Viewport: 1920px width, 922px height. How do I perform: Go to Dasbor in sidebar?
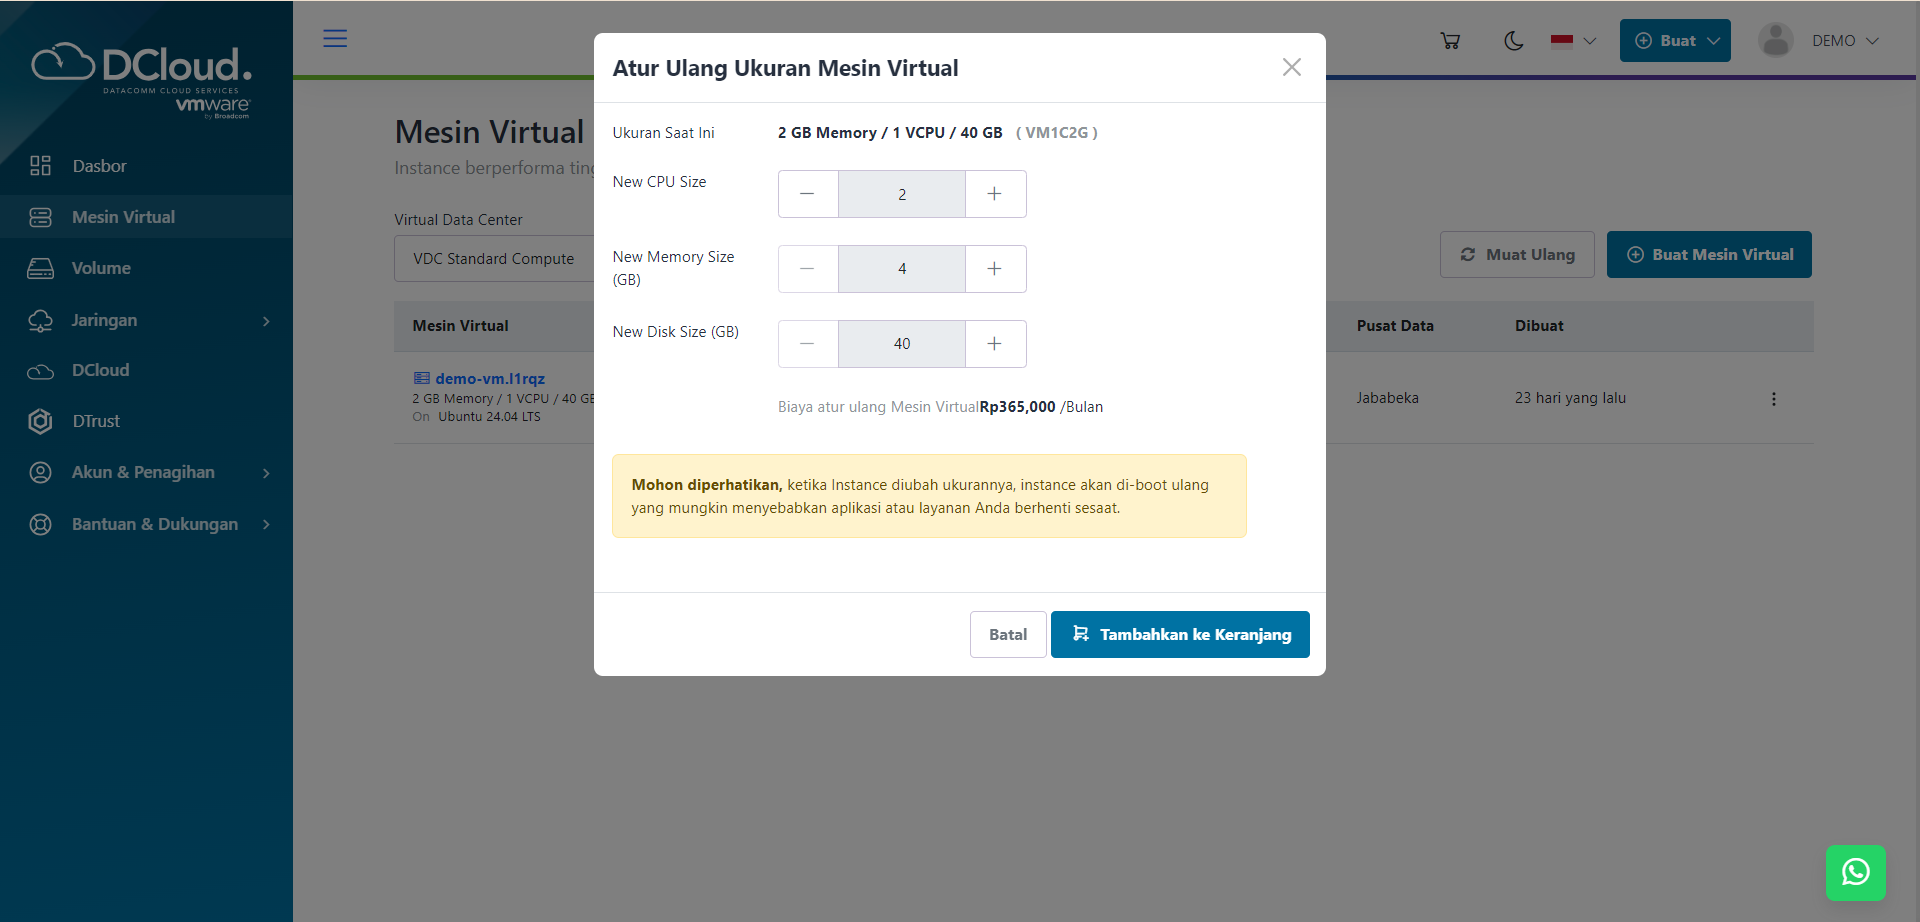click(99, 166)
